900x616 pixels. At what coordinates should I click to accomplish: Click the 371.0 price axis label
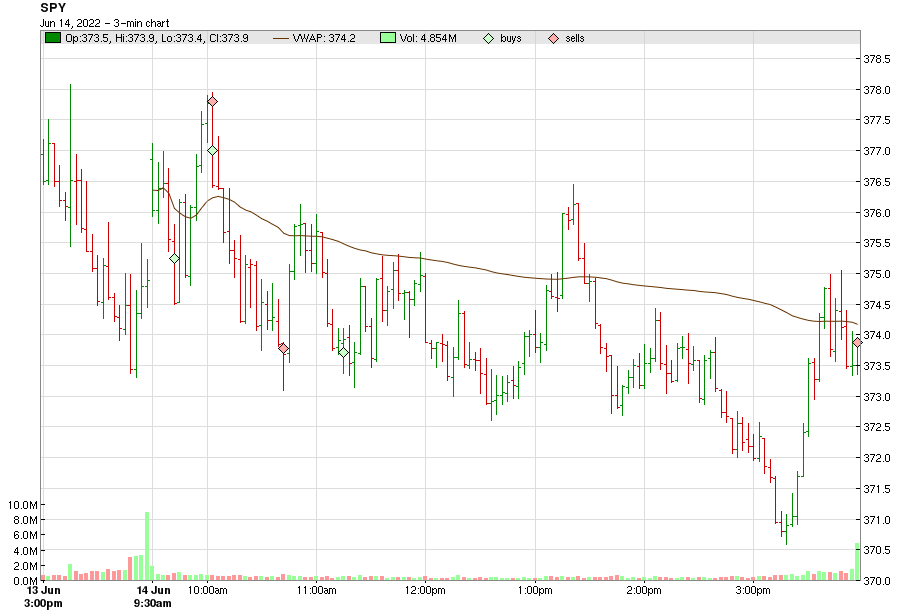coord(877,520)
